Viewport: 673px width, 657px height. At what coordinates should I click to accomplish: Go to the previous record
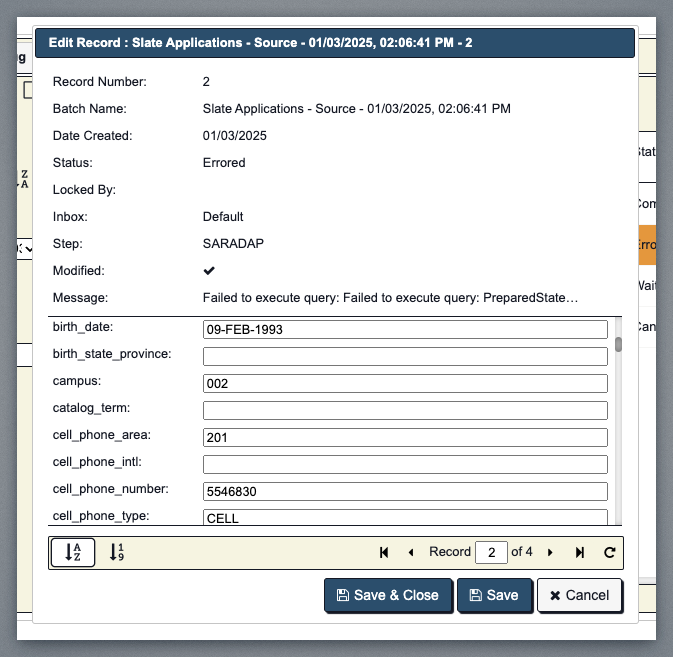pyautogui.click(x=410, y=552)
